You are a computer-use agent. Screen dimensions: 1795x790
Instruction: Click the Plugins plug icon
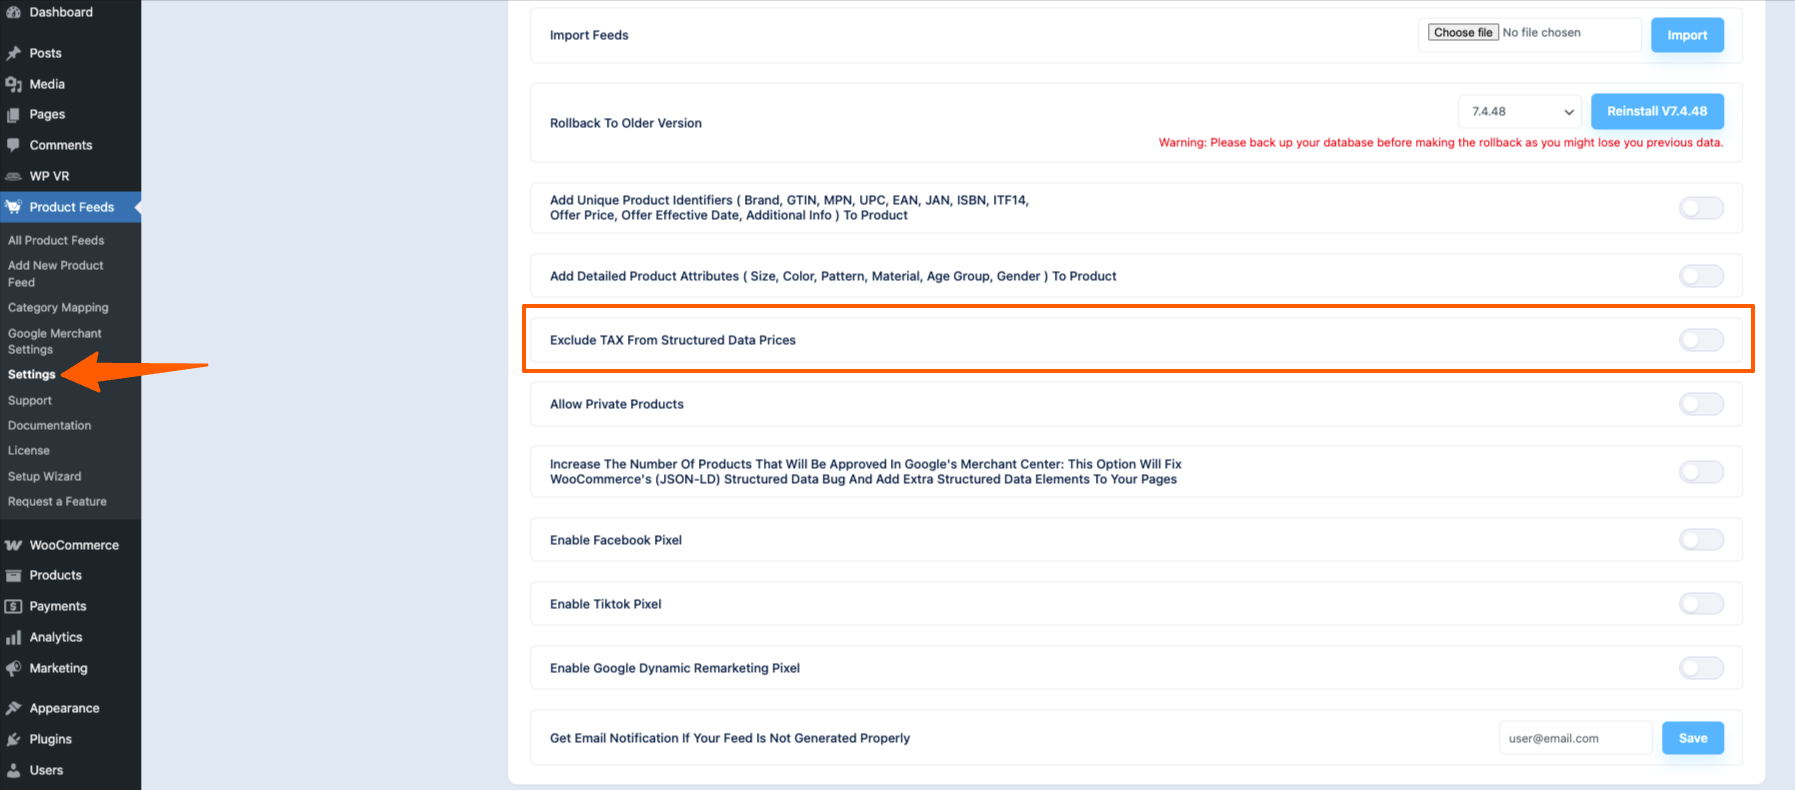pos(13,739)
